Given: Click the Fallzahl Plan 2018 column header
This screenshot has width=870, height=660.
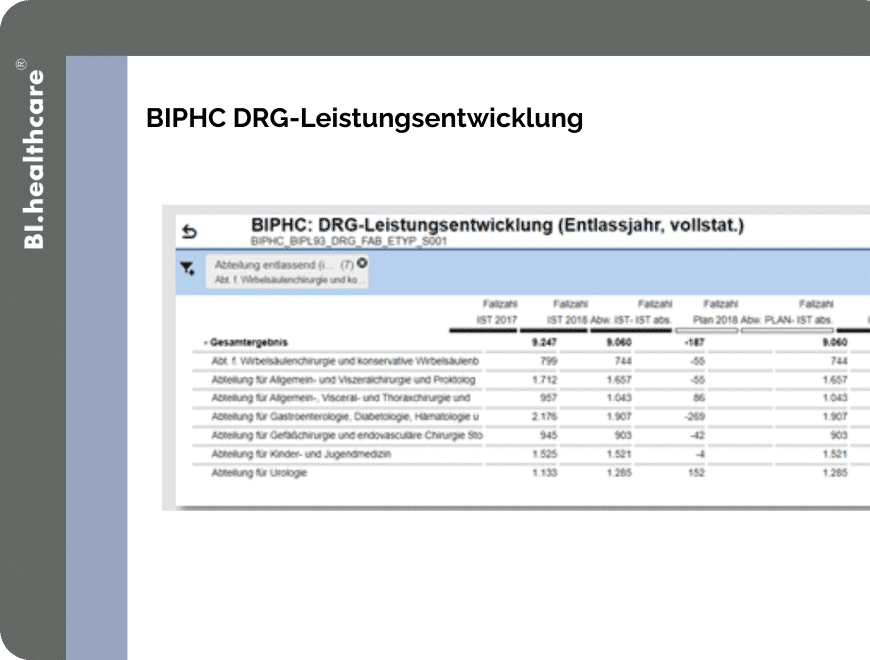Looking at the screenshot, I should [716, 312].
